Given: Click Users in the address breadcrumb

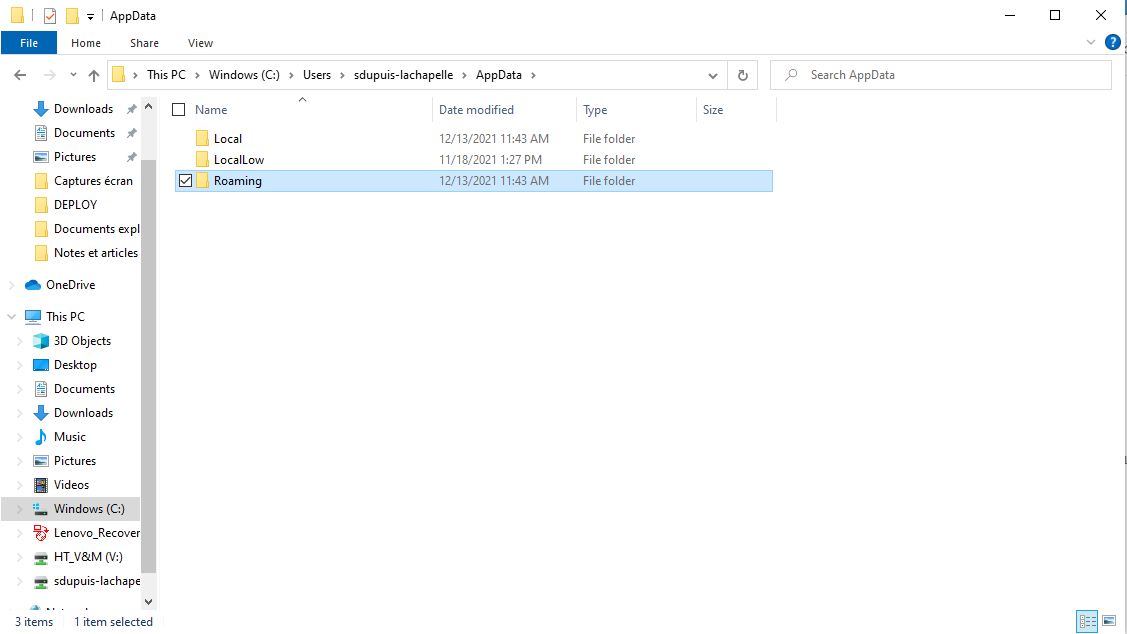Looking at the screenshot, I should (317, 75).
